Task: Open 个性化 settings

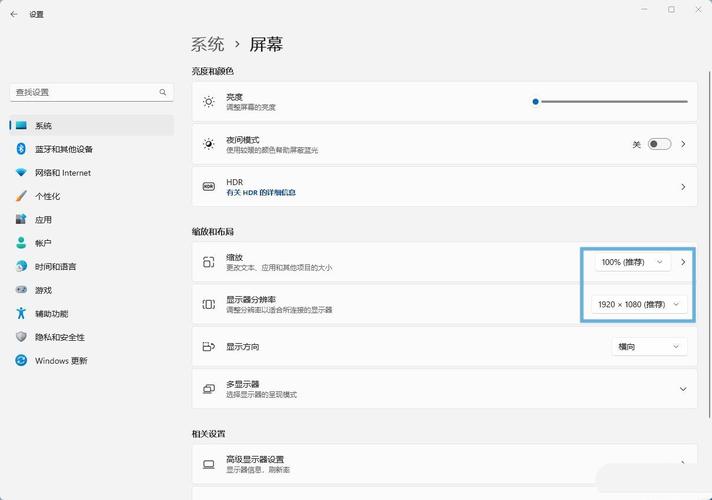Action: [92, 196]
